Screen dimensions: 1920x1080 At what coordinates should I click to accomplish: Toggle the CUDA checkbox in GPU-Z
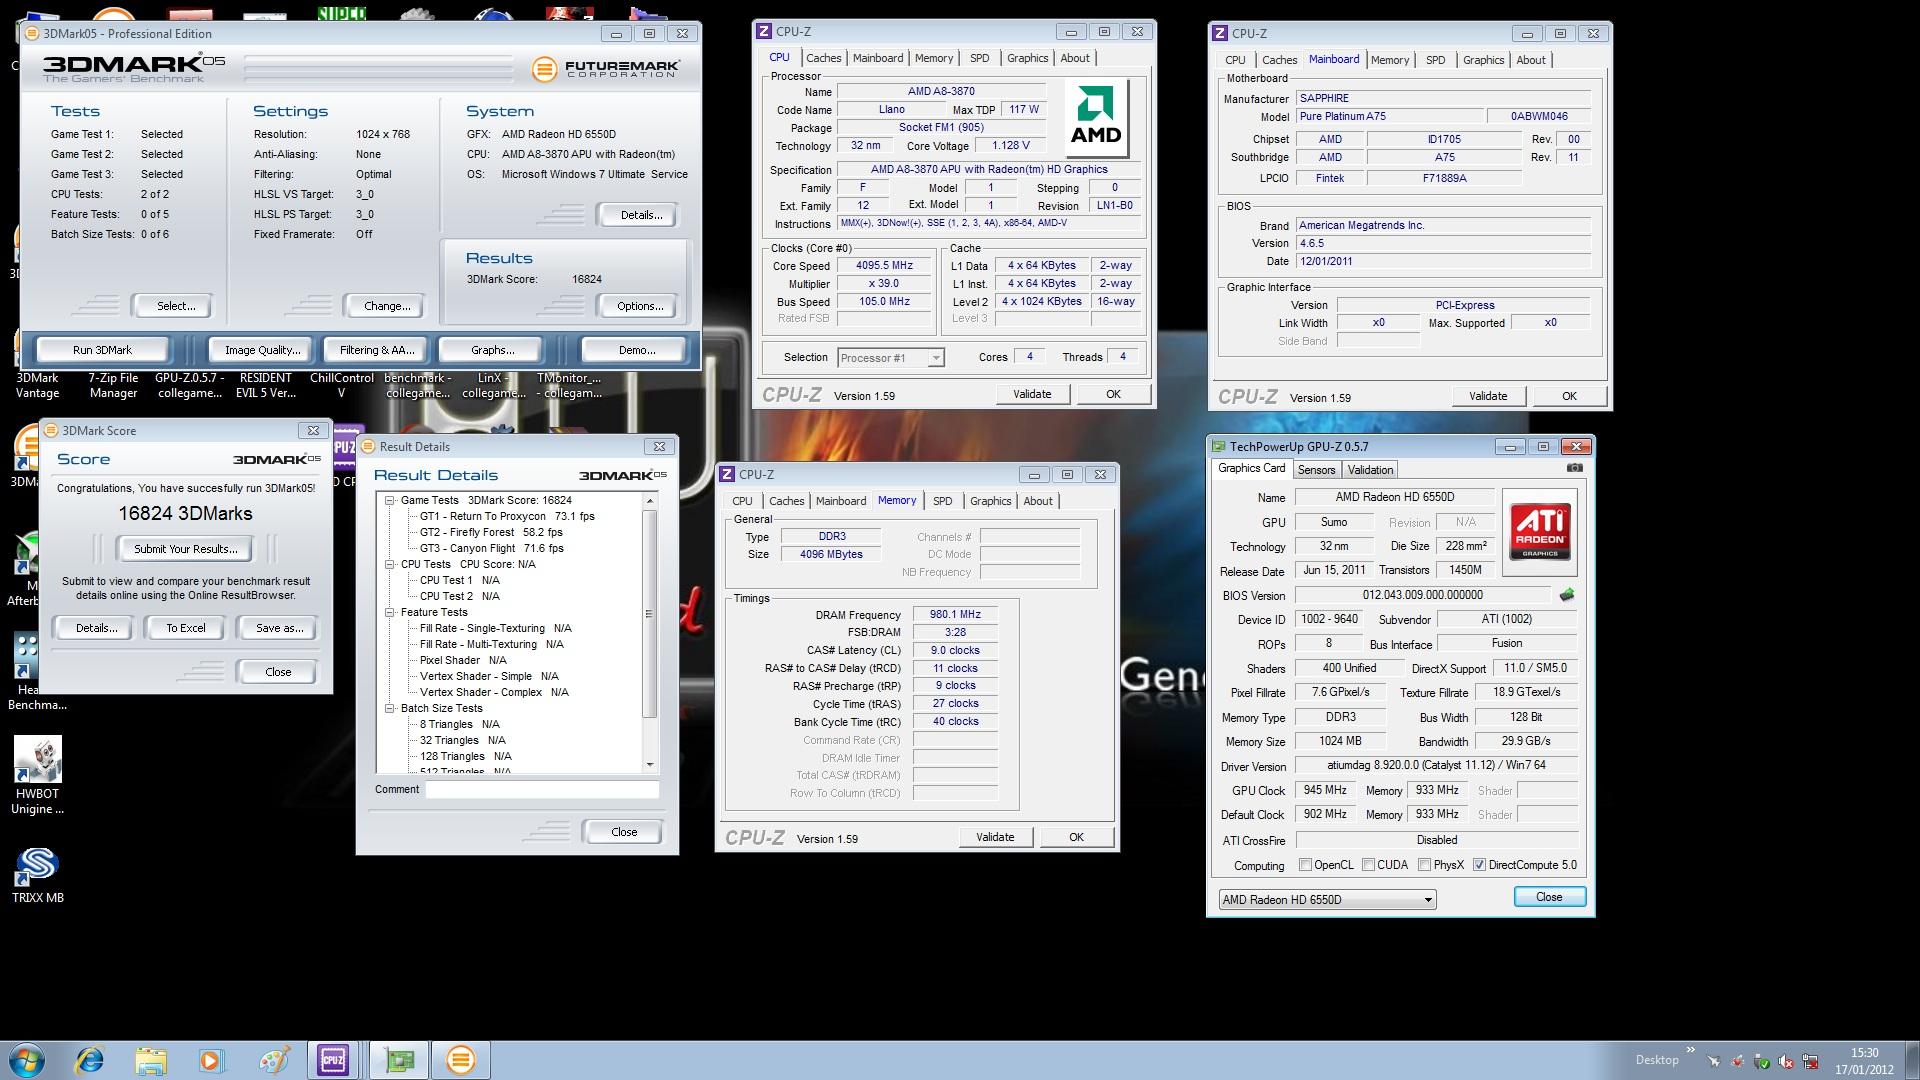coord(1368,865)
